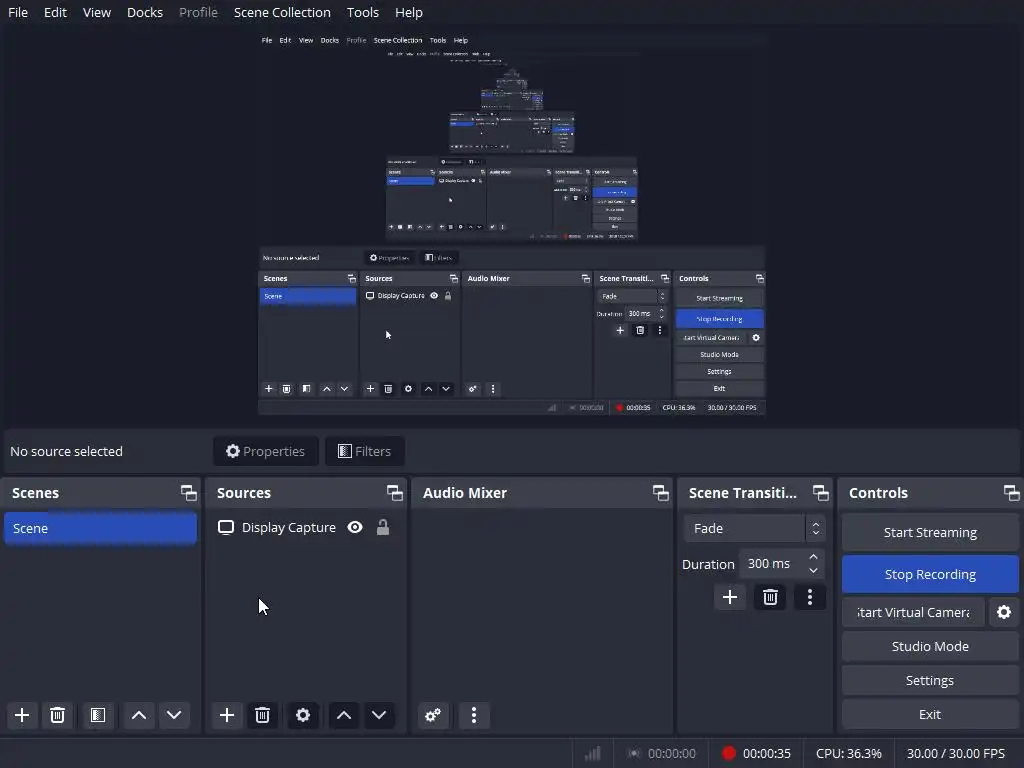Click the 30.00 / 30.00 FPS status text

[955, 754]
